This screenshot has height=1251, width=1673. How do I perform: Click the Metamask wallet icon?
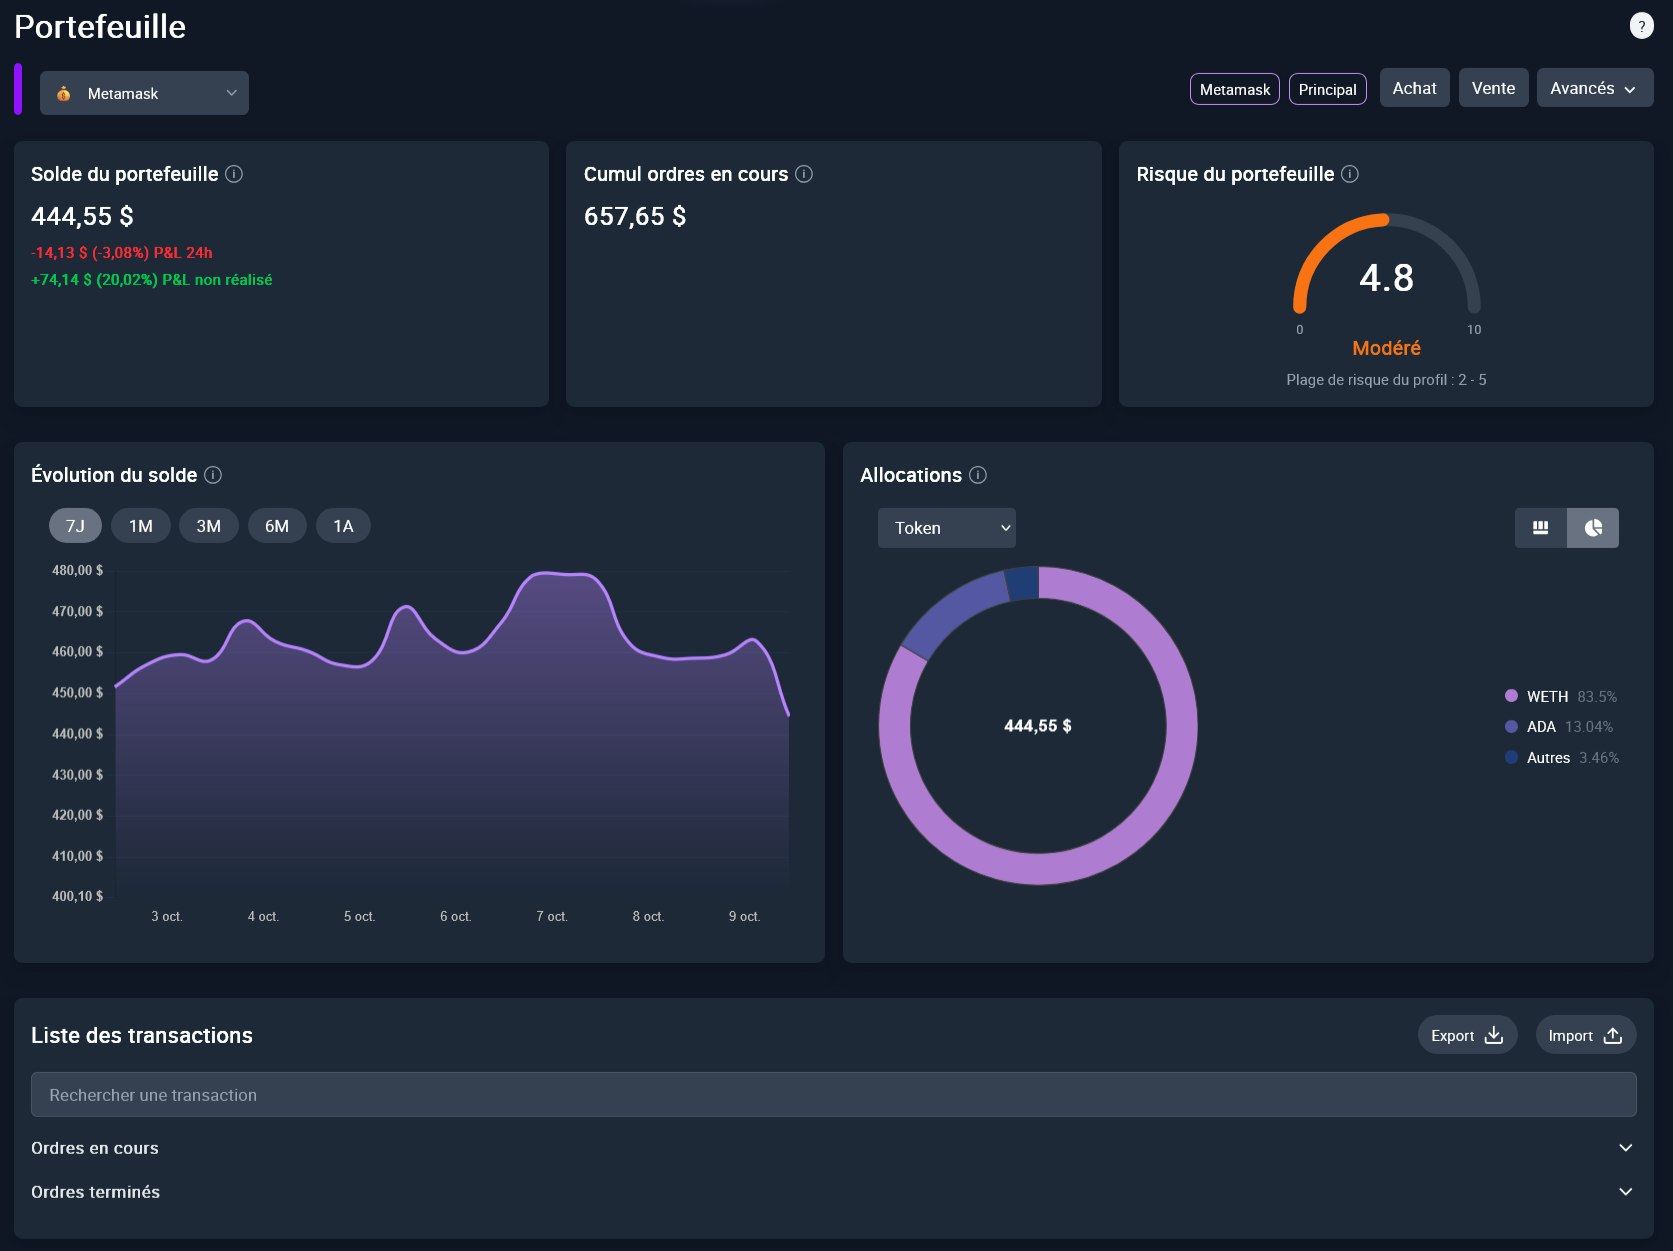(x=63, y=93)
